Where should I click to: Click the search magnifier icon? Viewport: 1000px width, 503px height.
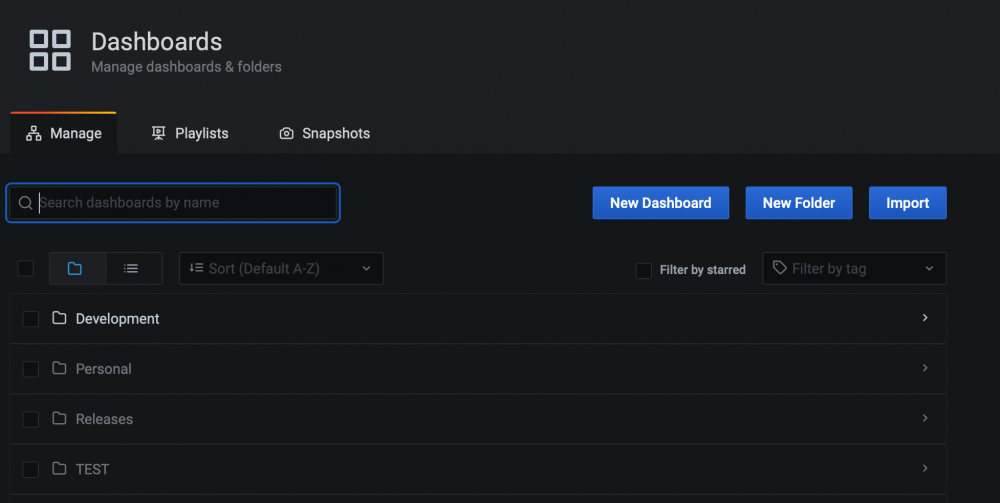[25, 203]
